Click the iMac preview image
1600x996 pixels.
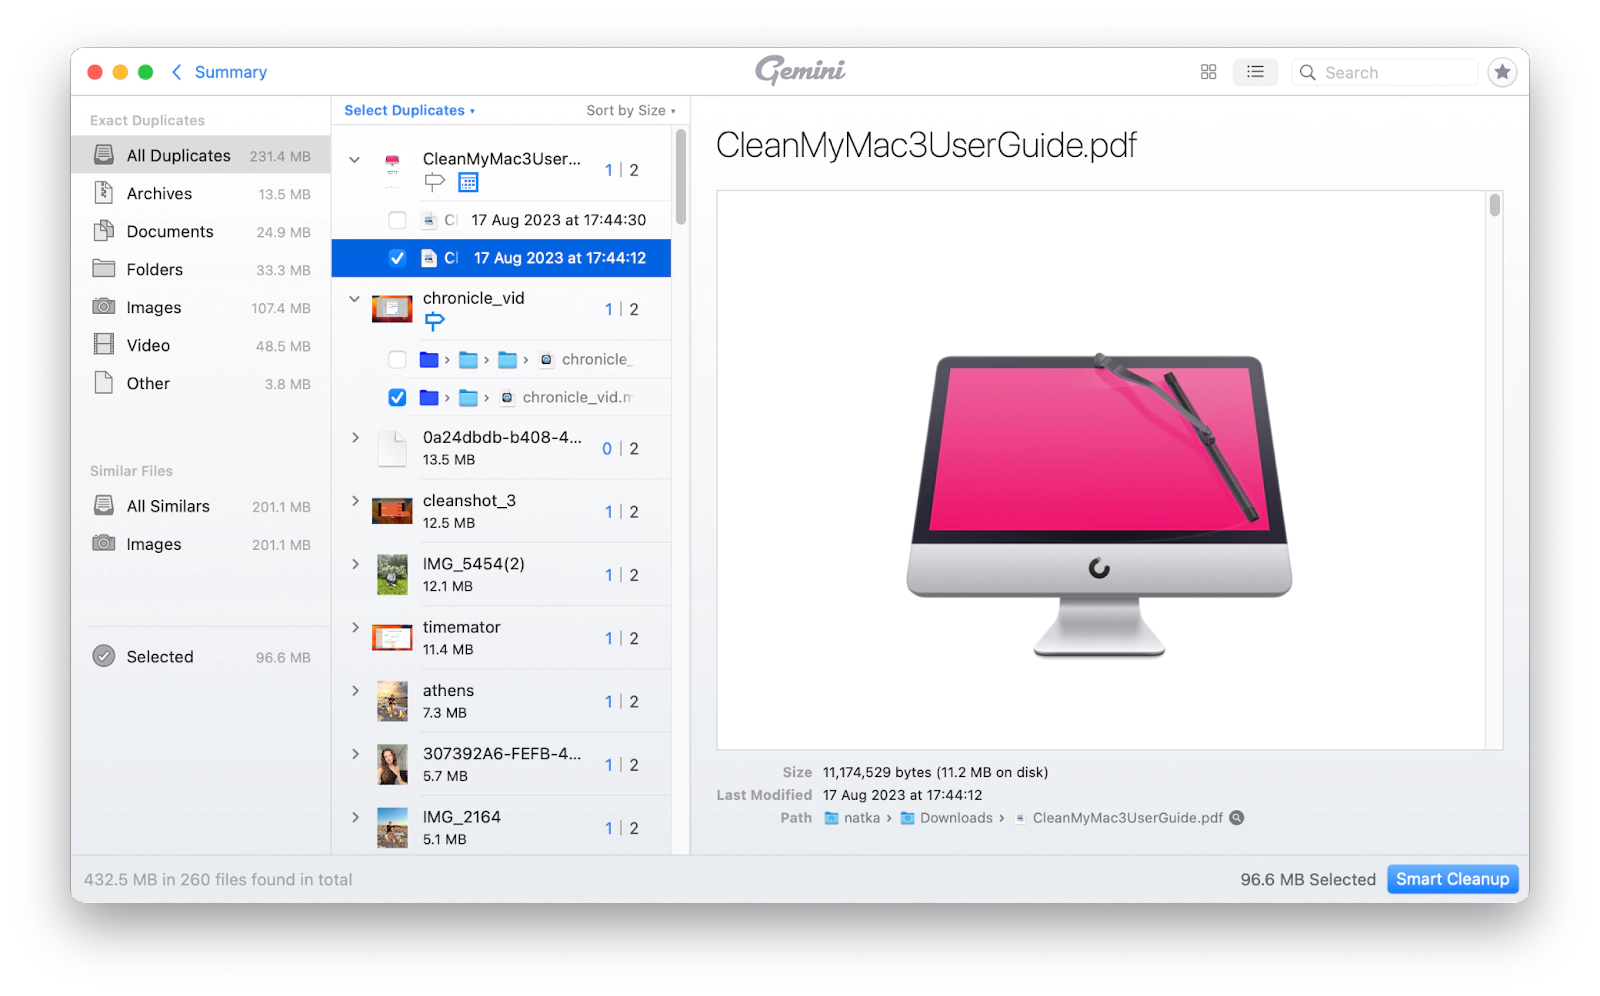click(1099, 505)
